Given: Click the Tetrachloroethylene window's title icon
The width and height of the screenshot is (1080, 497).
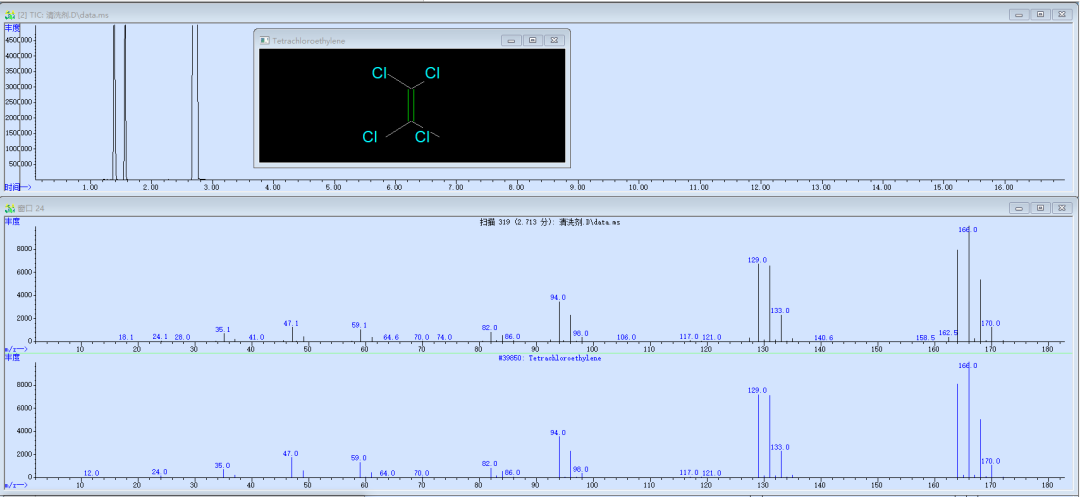Looking at the screenshot, I should (x=265, y=41).
